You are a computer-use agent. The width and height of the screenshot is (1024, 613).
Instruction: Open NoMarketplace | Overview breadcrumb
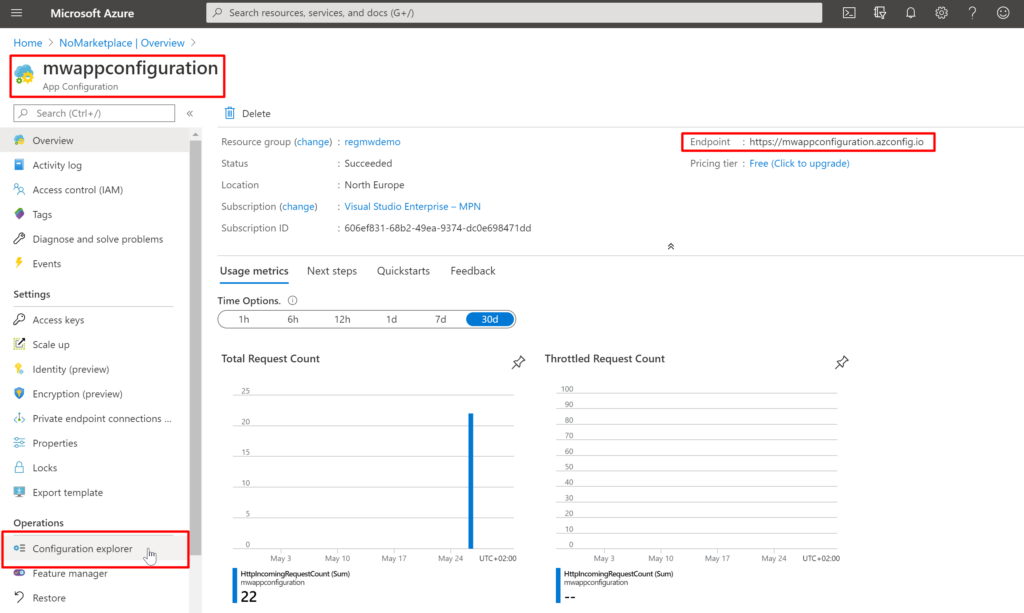click(121, 42)
